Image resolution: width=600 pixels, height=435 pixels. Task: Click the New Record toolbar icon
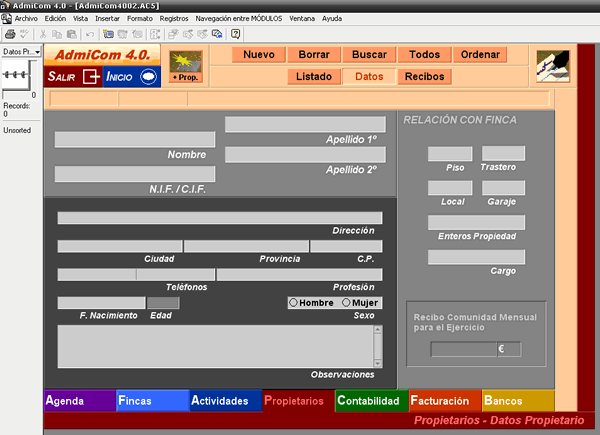coord(108,34)
